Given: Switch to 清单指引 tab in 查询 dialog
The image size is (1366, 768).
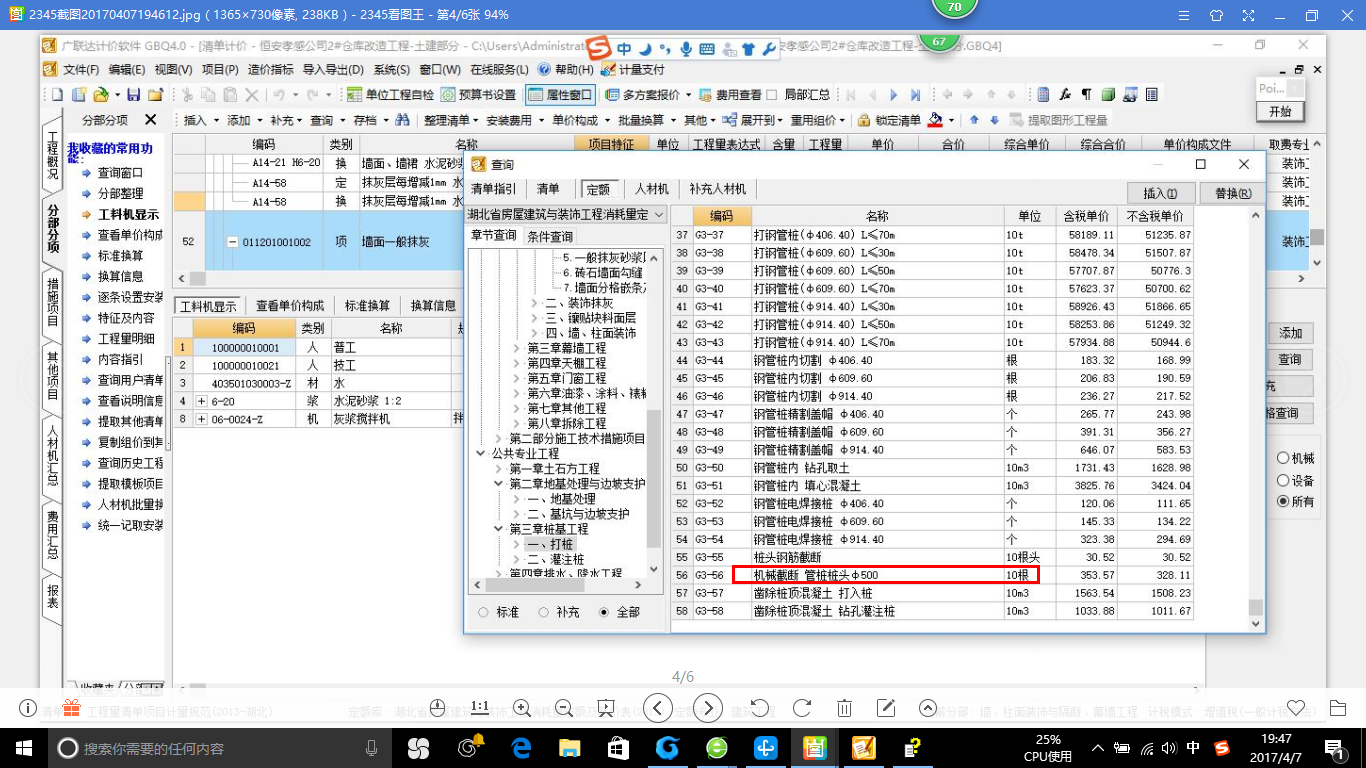Looking at the screenshot, I should click(494, 189).
